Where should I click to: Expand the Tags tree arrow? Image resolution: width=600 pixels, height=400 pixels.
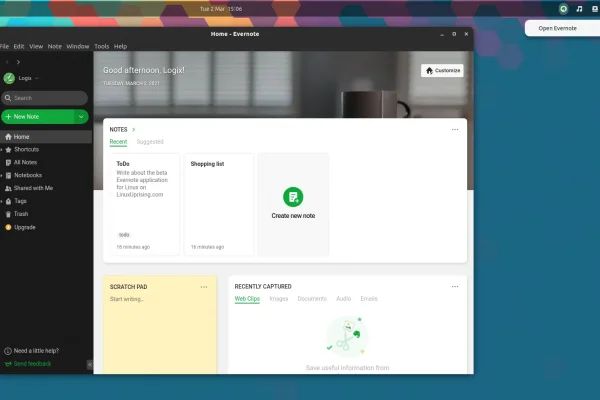[2, 201]
